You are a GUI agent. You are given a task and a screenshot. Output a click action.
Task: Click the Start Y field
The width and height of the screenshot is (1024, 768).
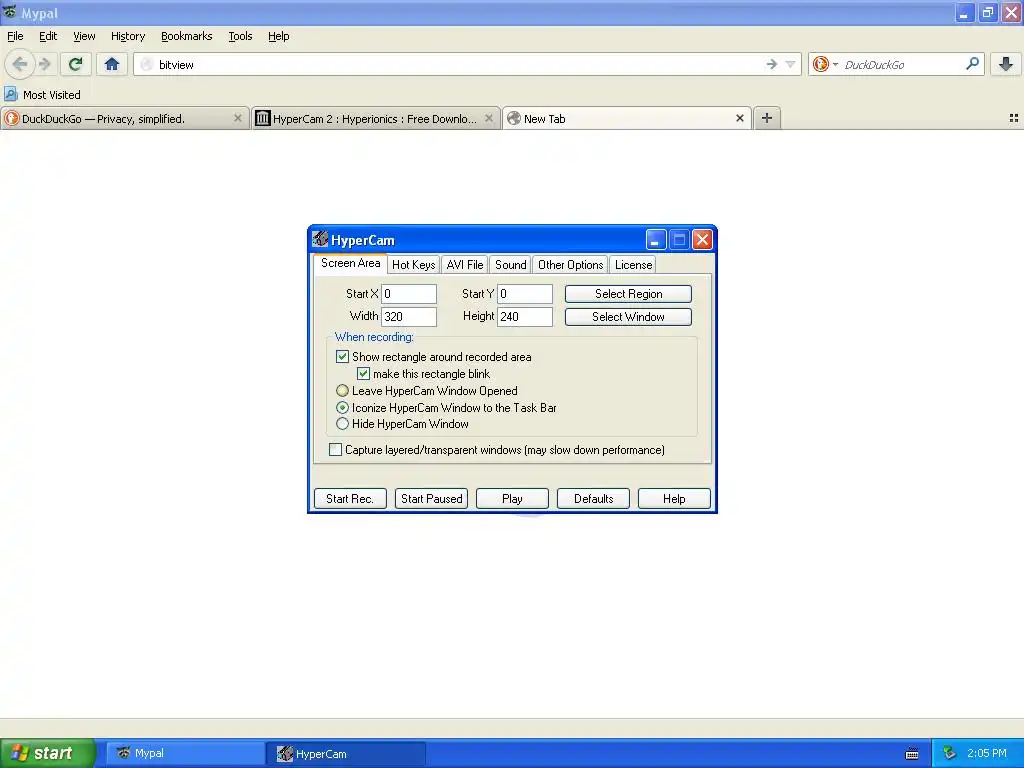point(525,294)
